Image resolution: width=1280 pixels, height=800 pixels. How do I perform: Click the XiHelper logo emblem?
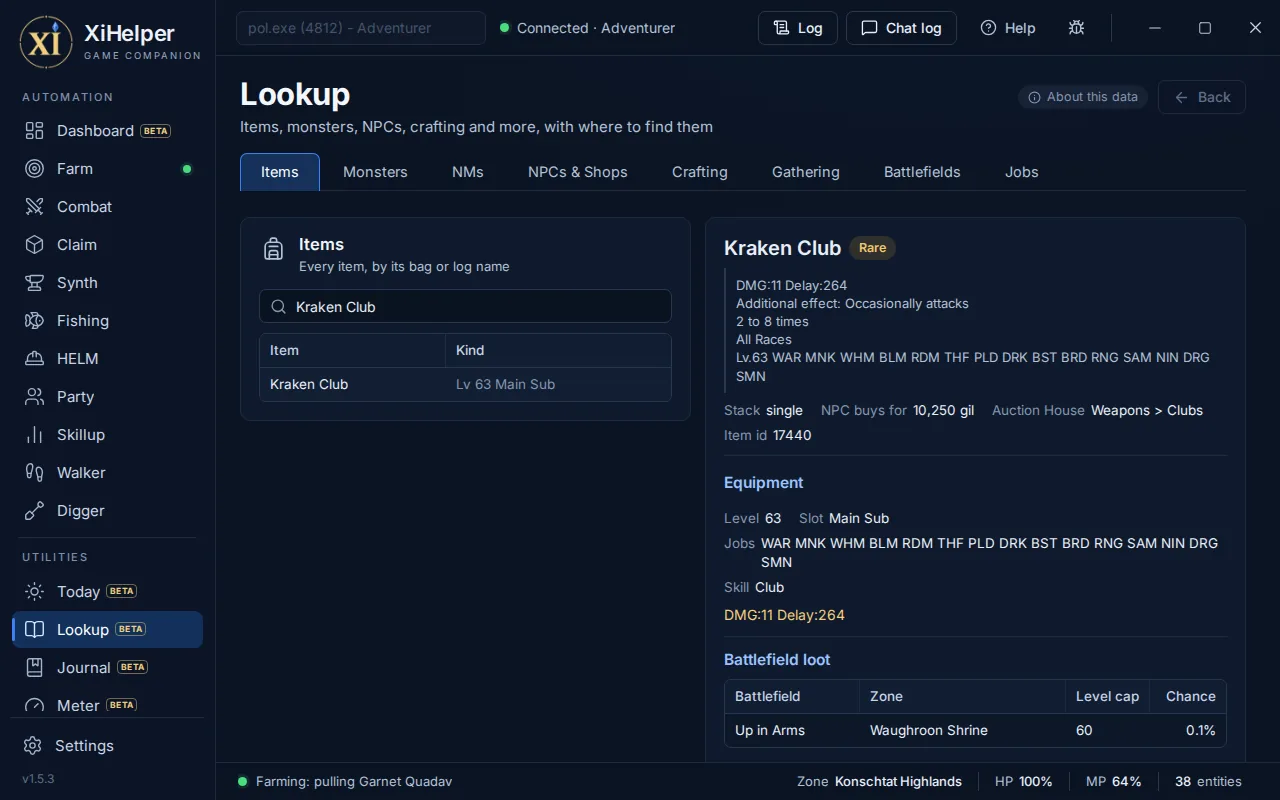pyautogui.click(x=46, y=42)
